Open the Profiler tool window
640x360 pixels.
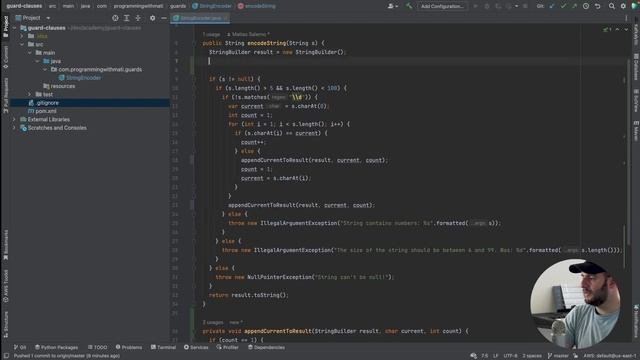pos(227,347)
